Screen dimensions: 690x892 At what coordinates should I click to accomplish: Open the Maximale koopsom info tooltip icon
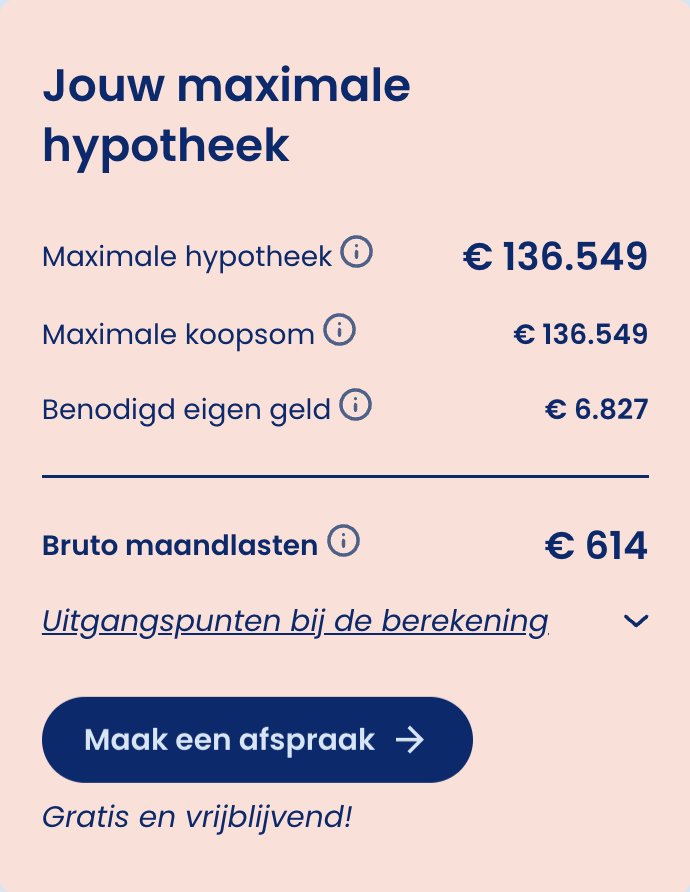click(x=339, y=330)
